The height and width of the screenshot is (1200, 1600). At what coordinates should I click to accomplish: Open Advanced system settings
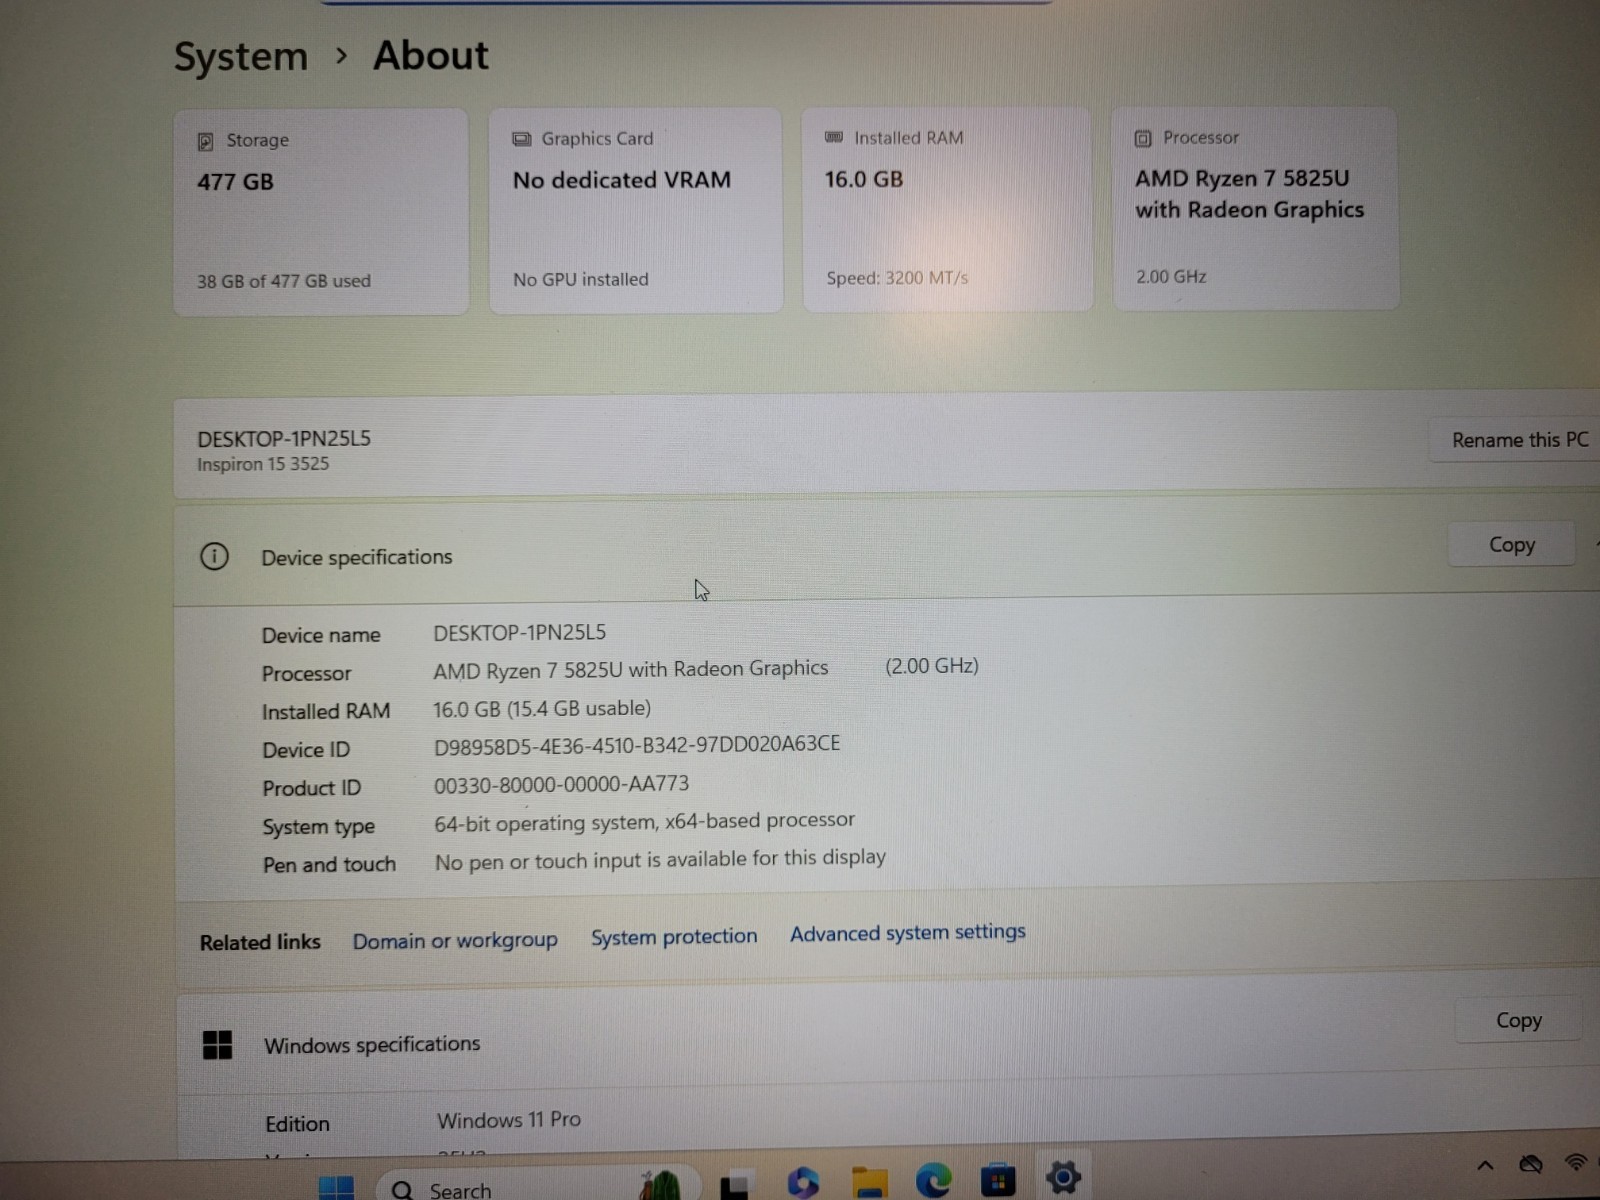tap(908, 932)
